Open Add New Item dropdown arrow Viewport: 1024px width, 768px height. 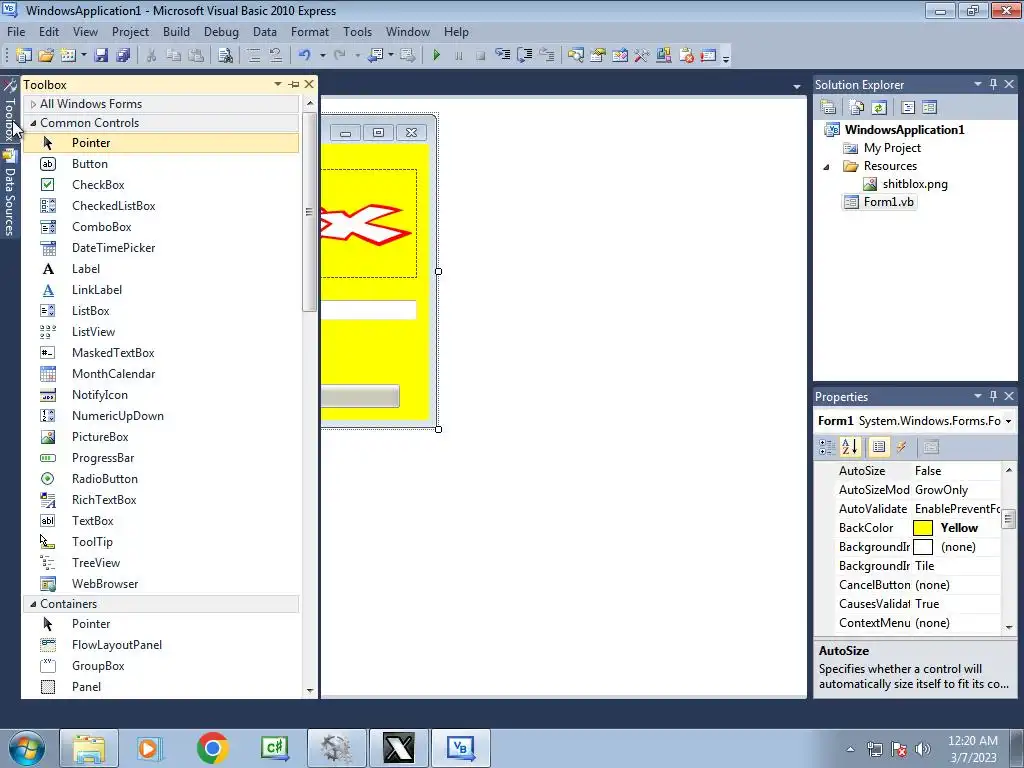pos(84,56)
